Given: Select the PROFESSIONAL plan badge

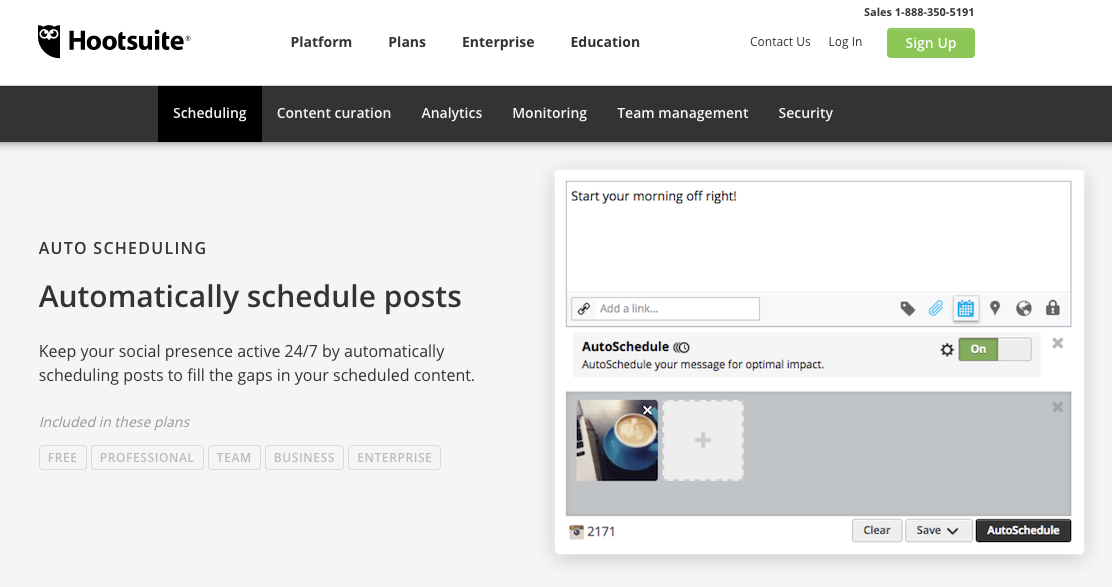Looking at the screenshot, I should [x=147, y=457].
